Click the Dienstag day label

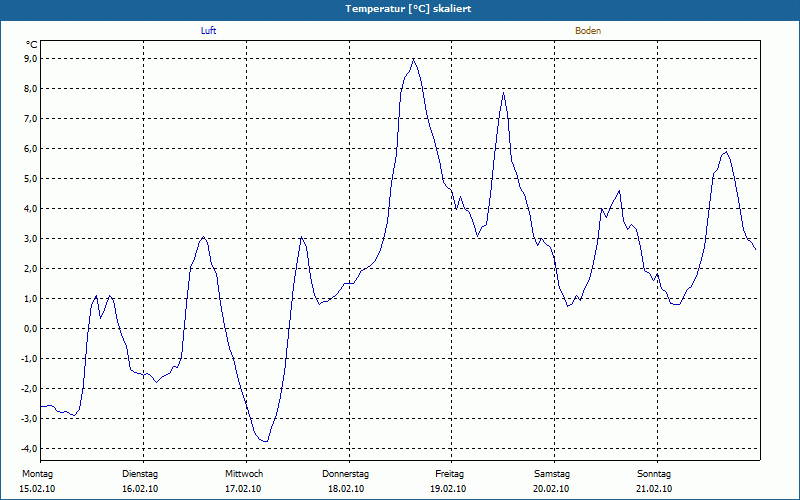(140, 474)
